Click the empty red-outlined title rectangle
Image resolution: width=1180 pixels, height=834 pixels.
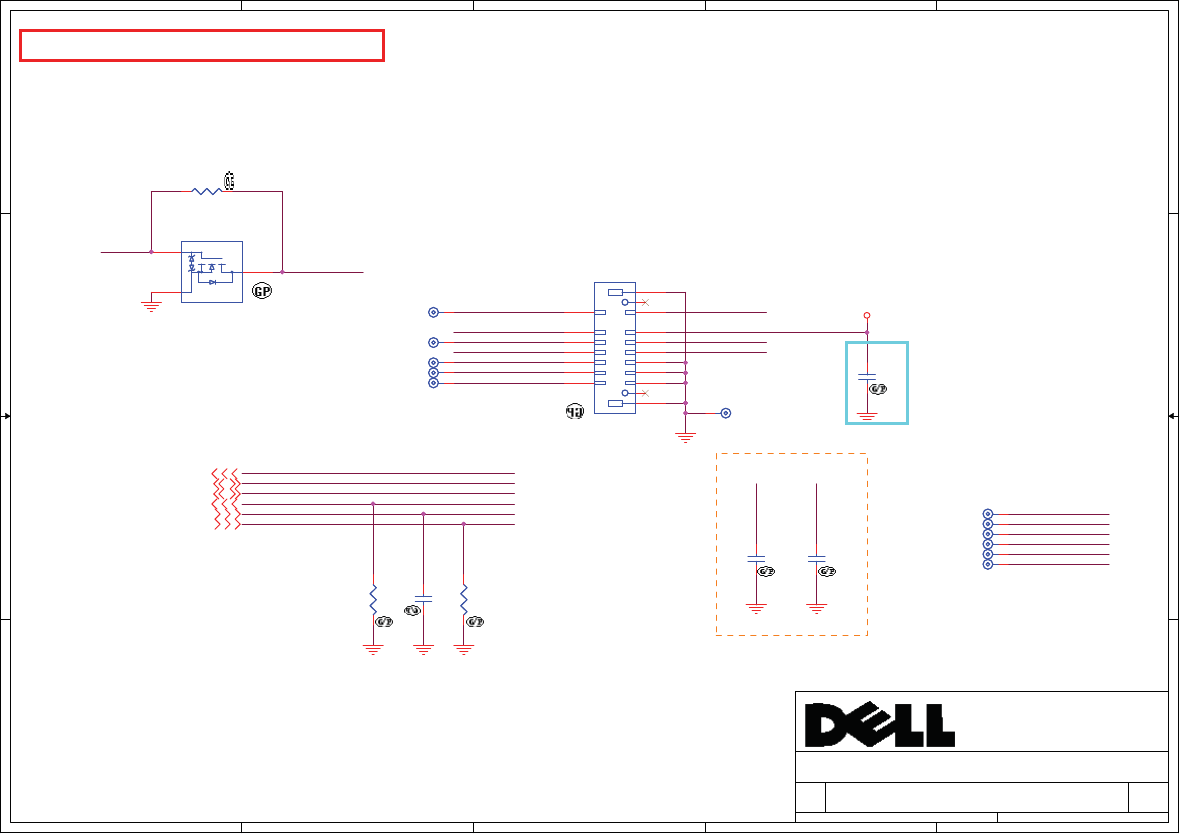click(x=202, y=45)
